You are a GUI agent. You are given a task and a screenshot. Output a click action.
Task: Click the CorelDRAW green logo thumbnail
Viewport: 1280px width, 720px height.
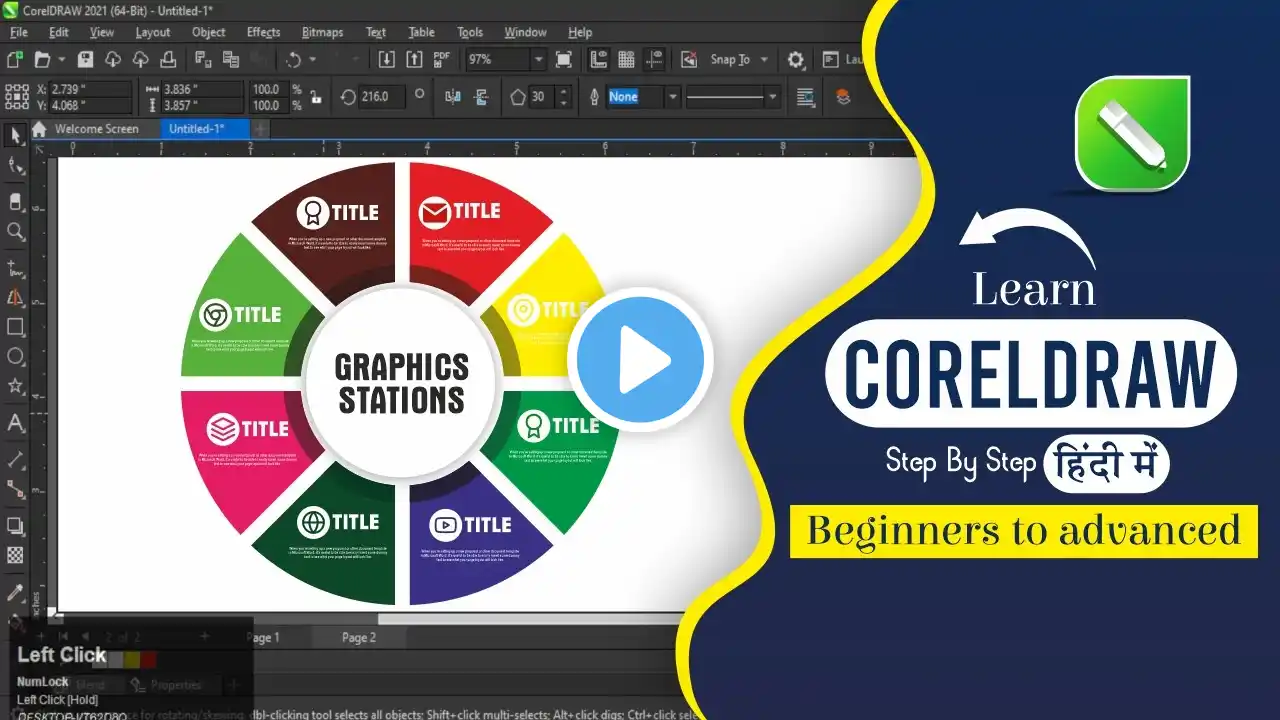(1133, 133)
